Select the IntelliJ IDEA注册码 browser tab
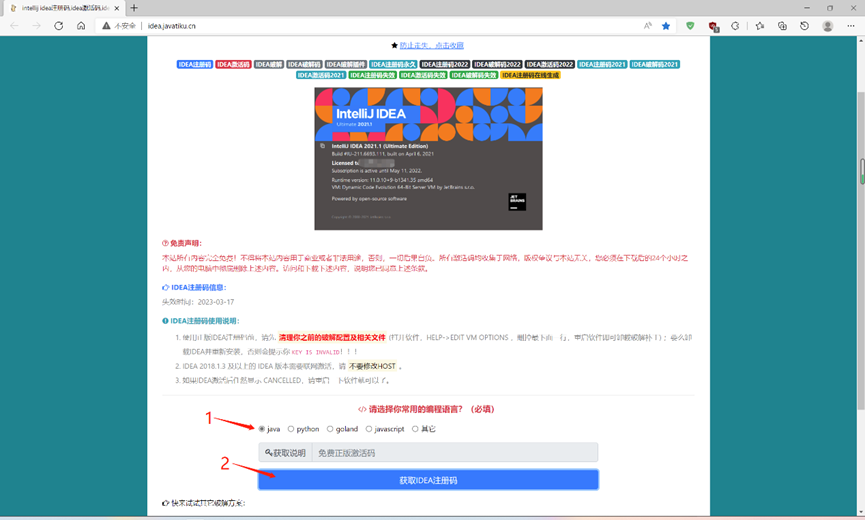This screenshot has height=520, width=865. [x=63, y=8]
